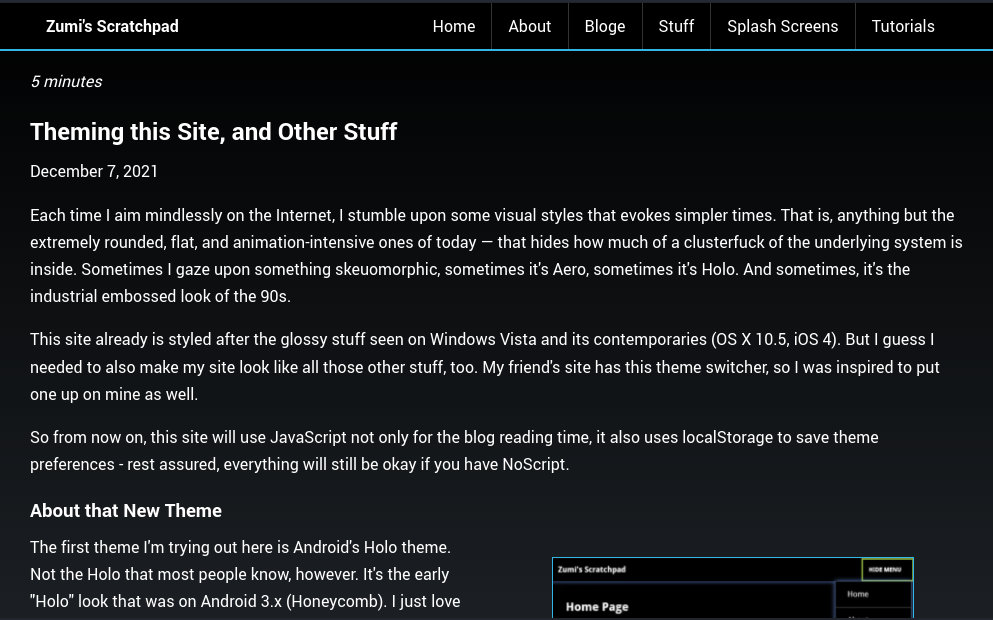Click the Zumi's Scratchpad site title
This screenshot has height=620, width=993.
(112, 26)
